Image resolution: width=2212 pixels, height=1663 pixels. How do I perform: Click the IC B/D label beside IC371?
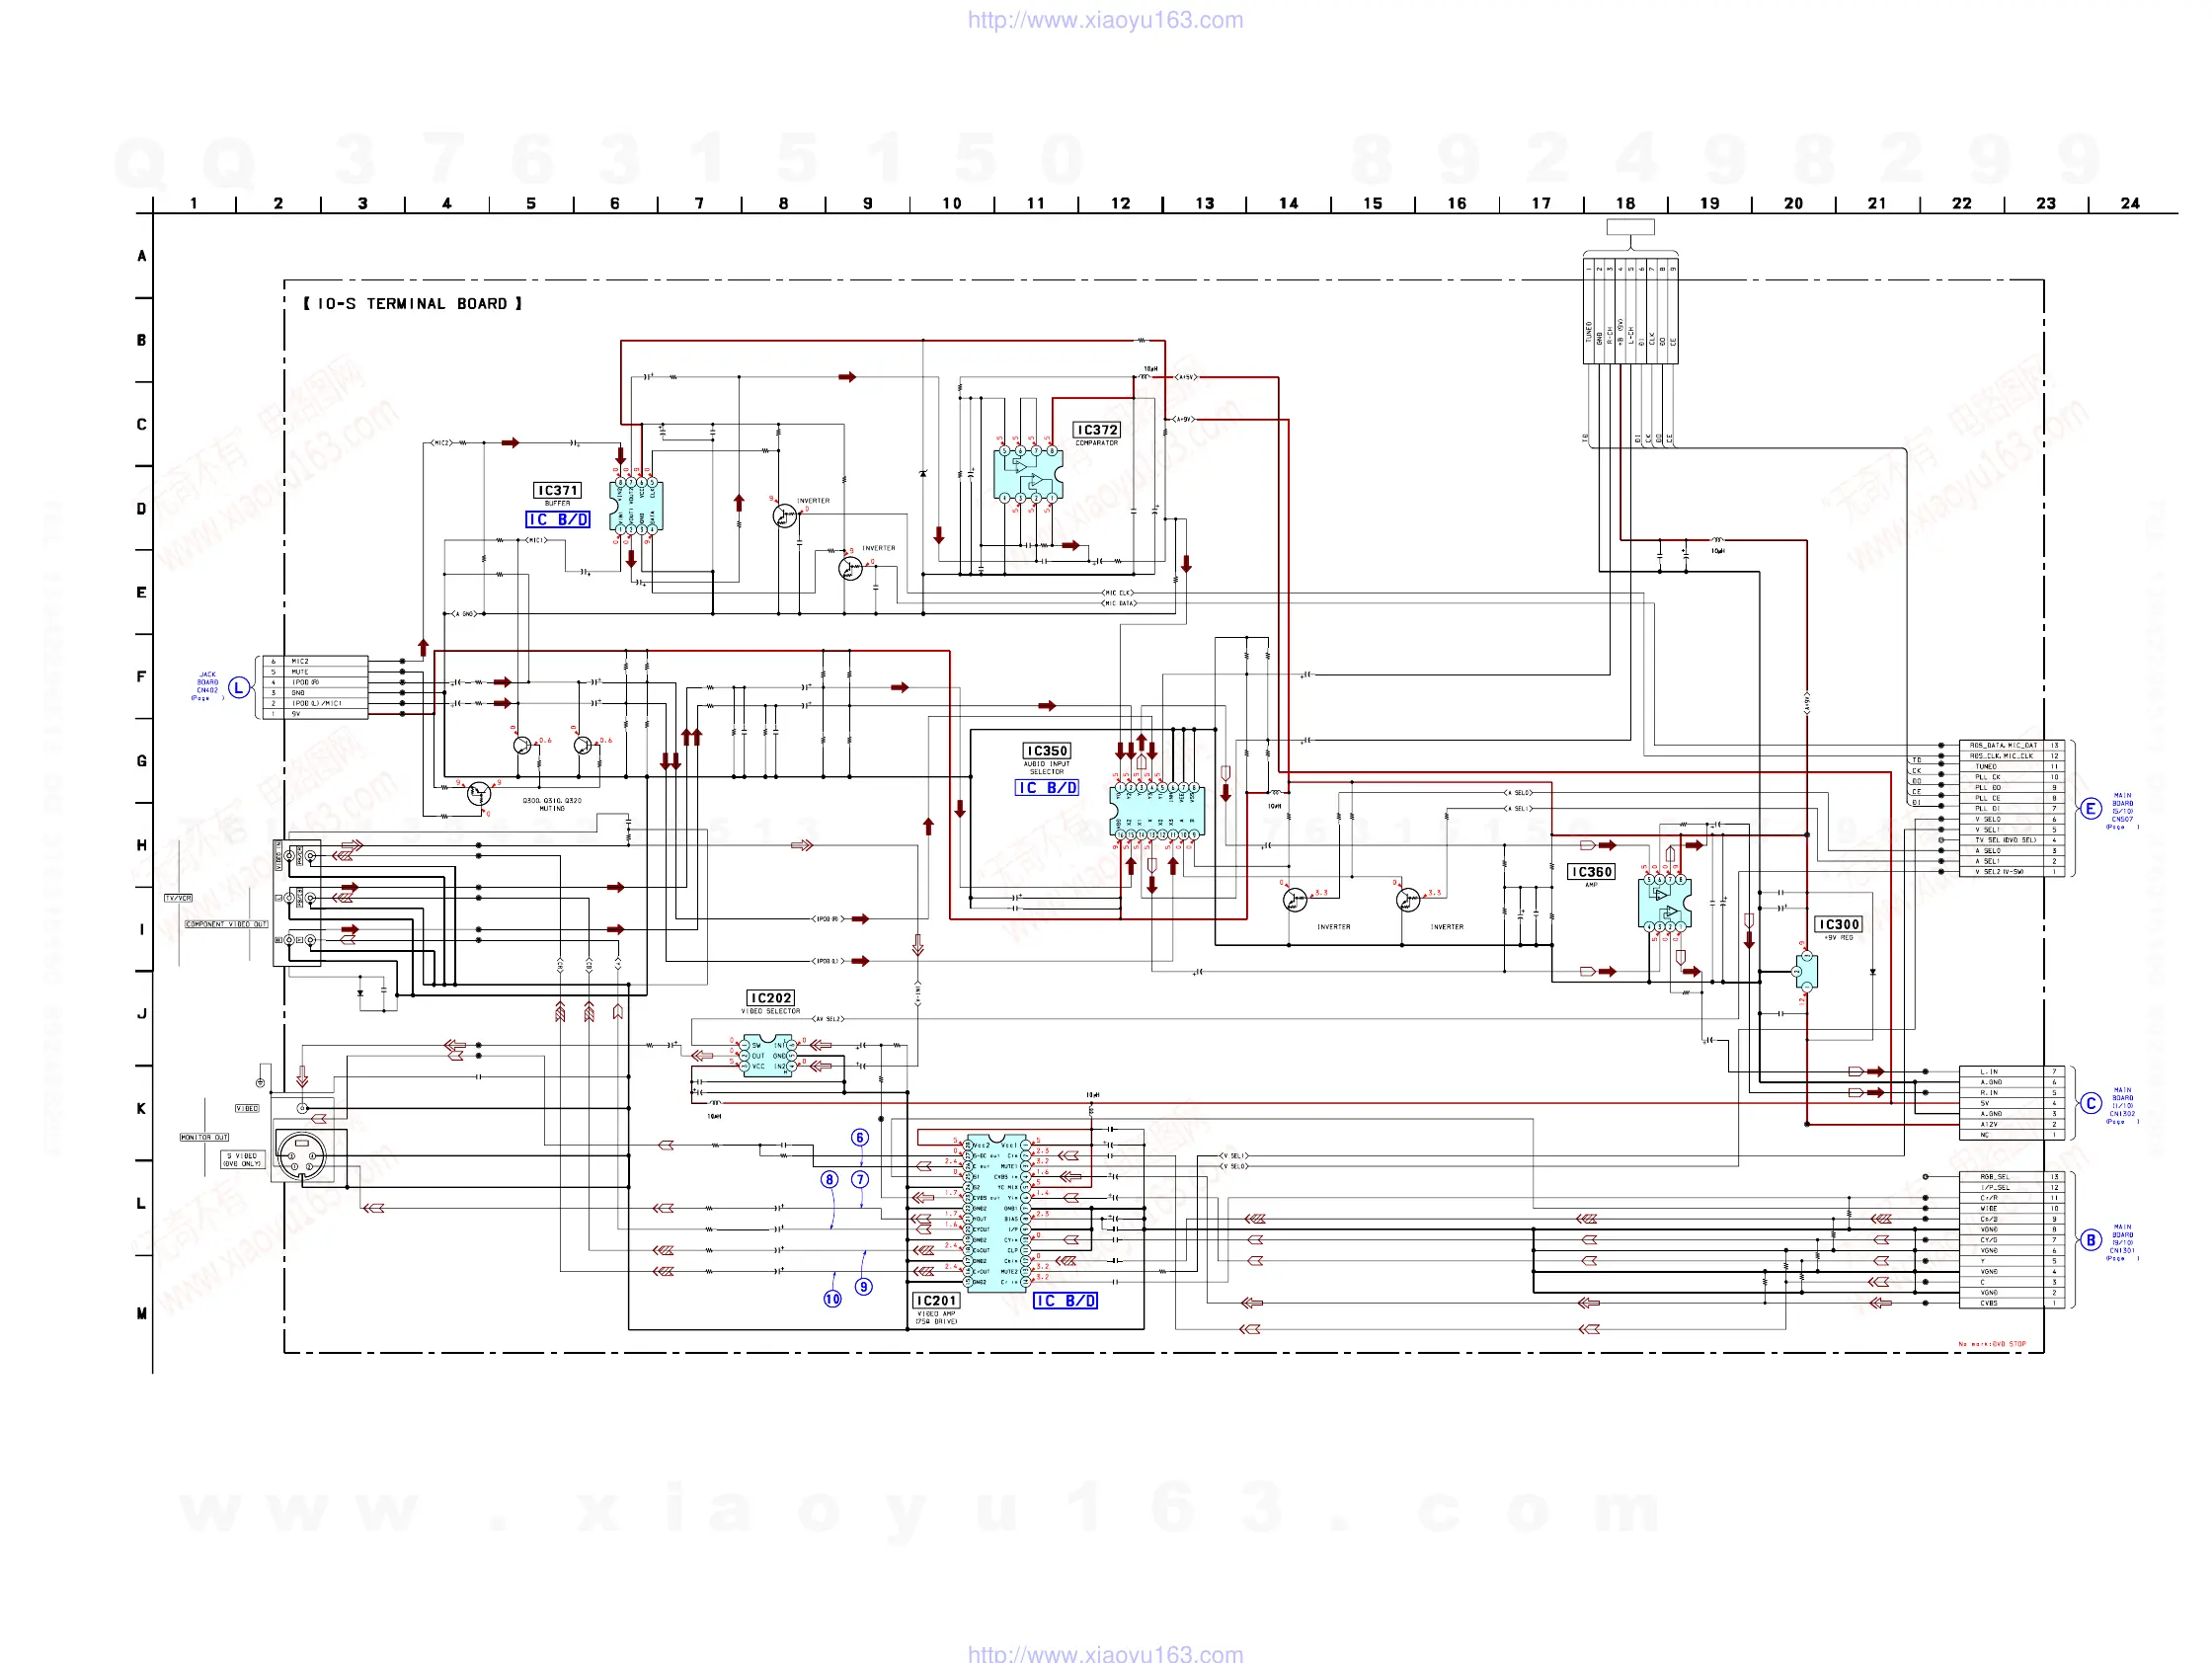click(557, 520)
